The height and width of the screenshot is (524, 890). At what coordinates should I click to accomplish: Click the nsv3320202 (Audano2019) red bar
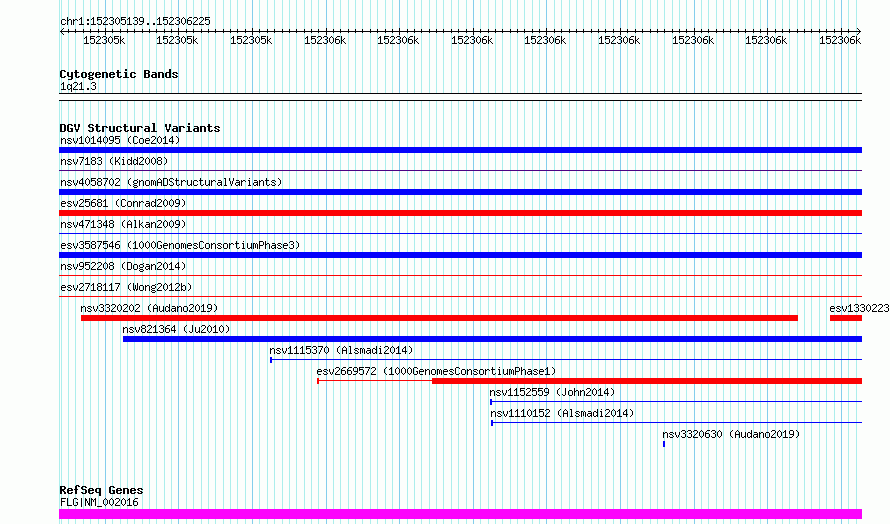439,318
